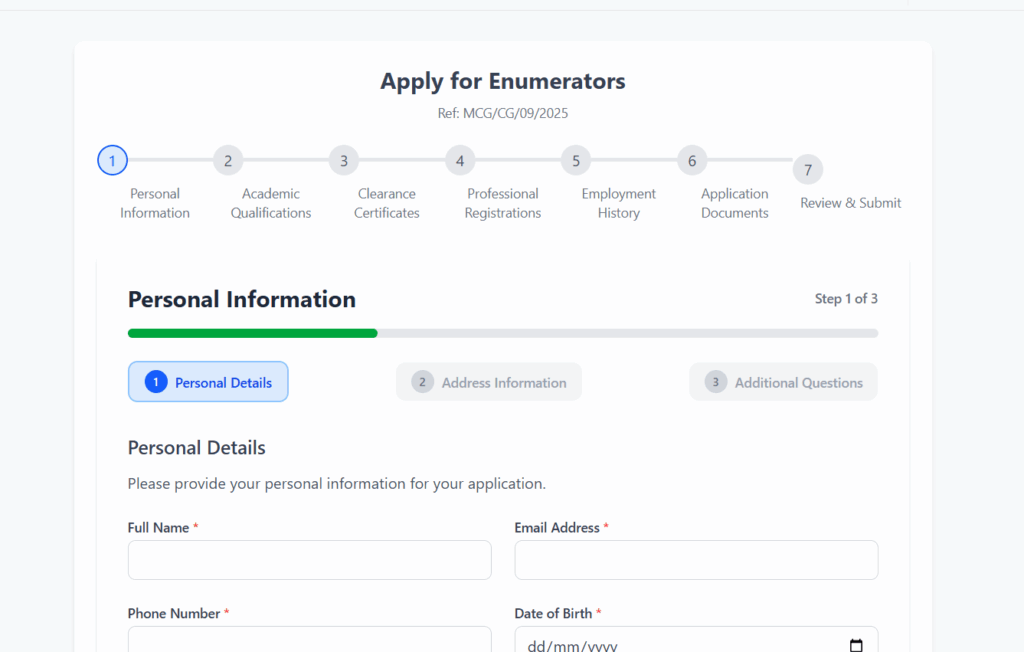This screenshot has width=1024, height=652.
Task: Click inside the Full Name input field
Action: tap(309, 560)
